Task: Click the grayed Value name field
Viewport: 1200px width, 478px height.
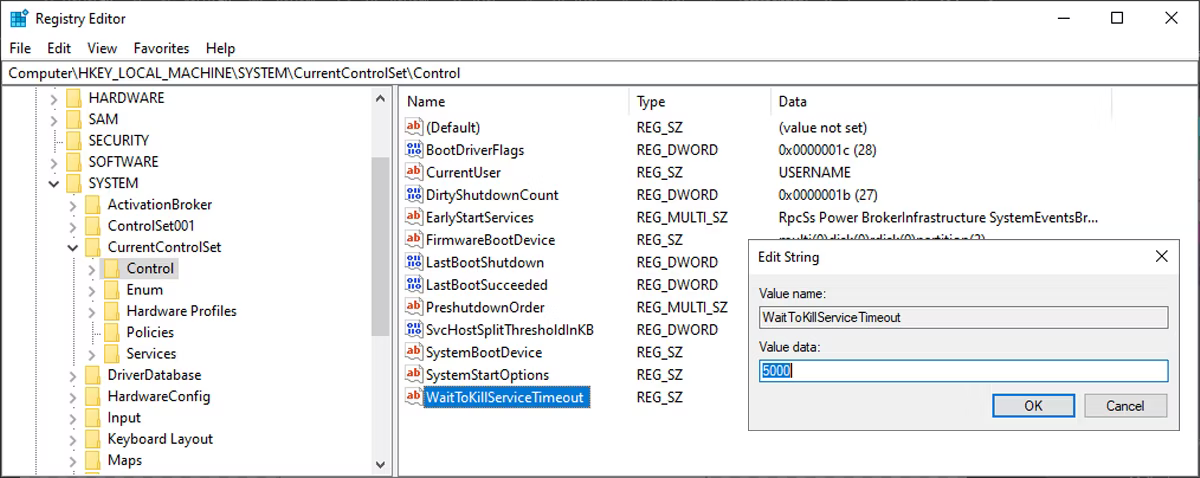Action: [963, 317]
